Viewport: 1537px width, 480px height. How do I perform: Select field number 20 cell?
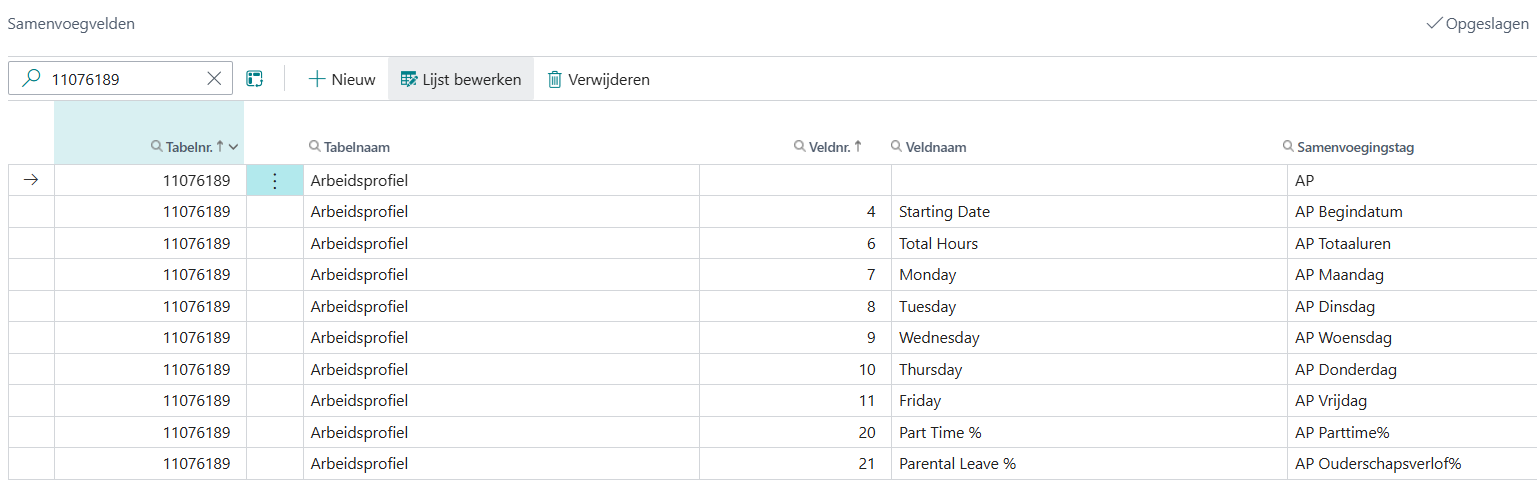click(x=866, y=433)
